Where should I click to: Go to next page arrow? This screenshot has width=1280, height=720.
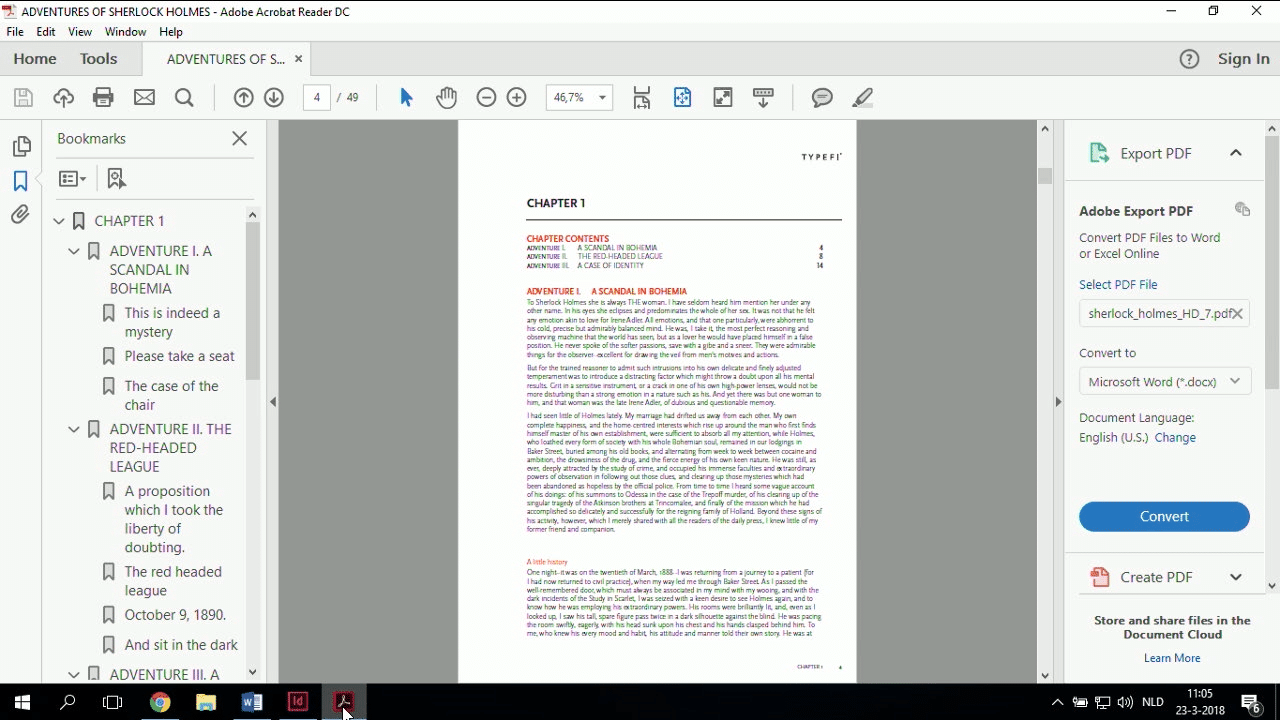pos(274,97)
